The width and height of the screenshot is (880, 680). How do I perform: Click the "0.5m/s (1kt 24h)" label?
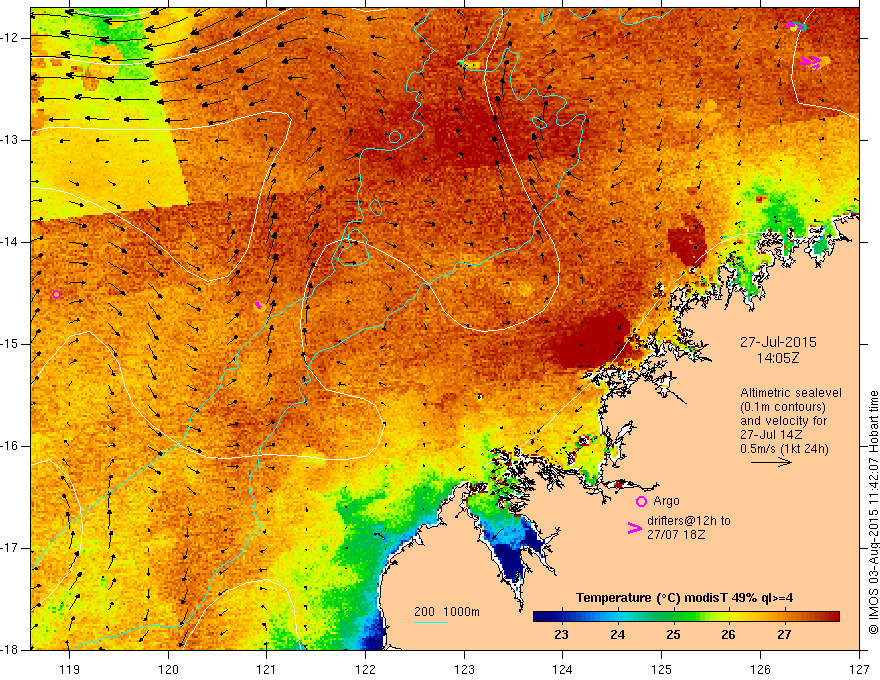point(784,449)
